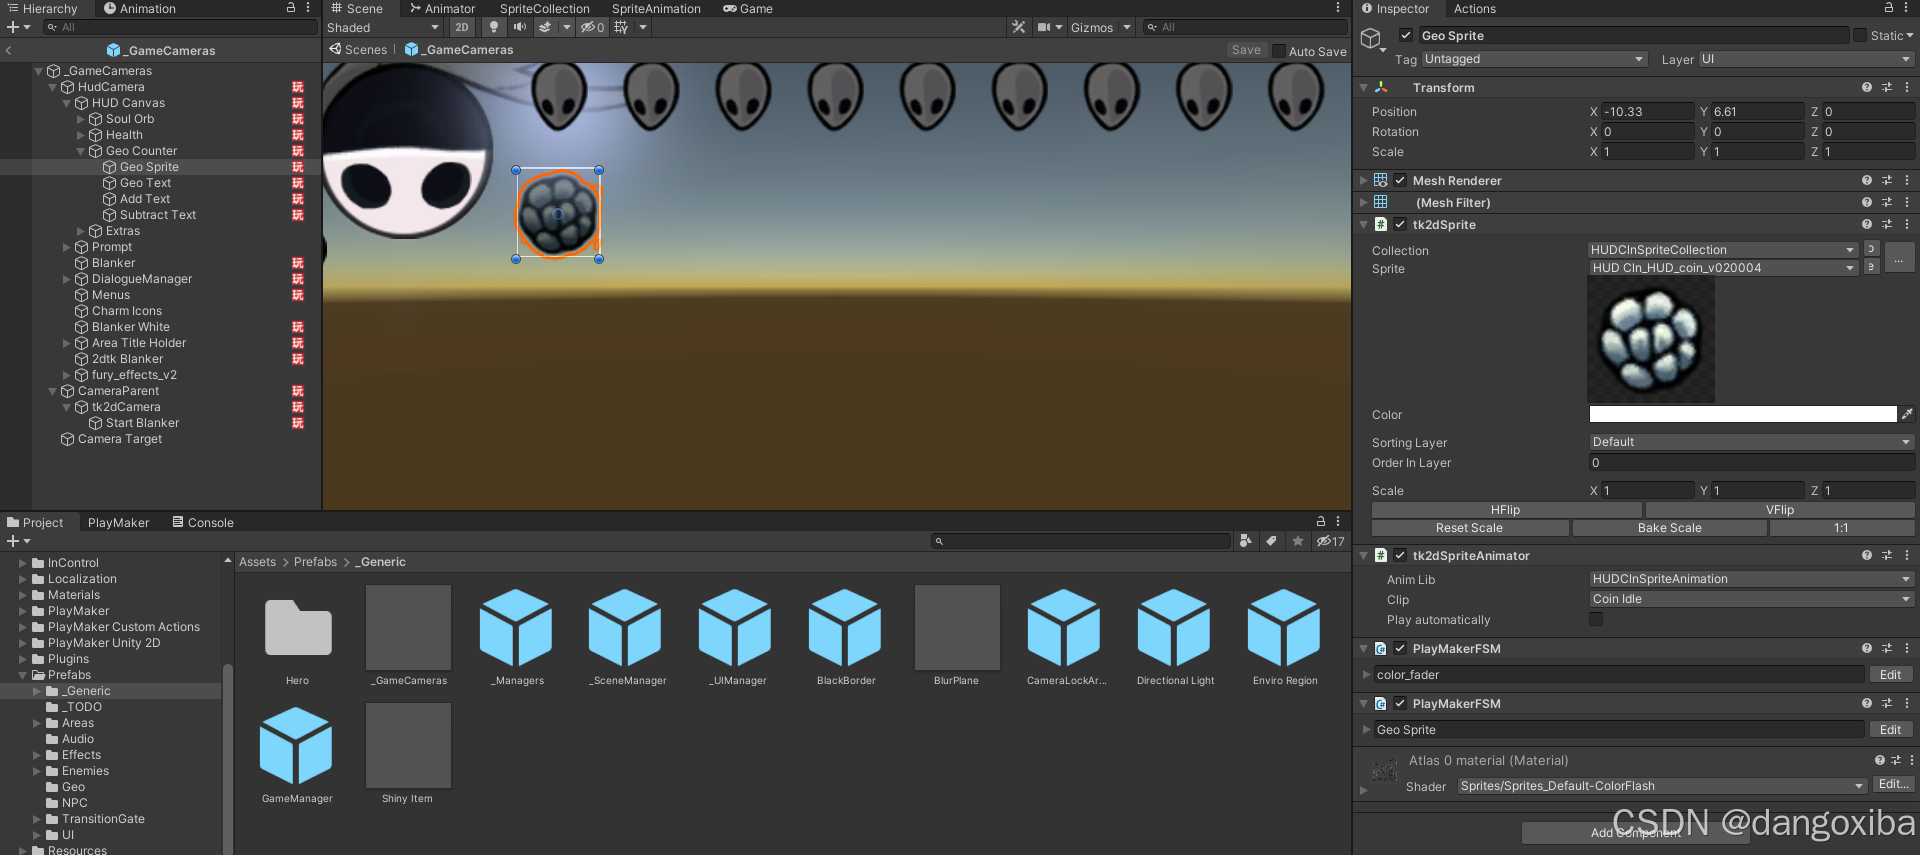Search by type in Project panel
Image resolution: width=1920 pixels, height=855 pixels.
click(1245, 541)
